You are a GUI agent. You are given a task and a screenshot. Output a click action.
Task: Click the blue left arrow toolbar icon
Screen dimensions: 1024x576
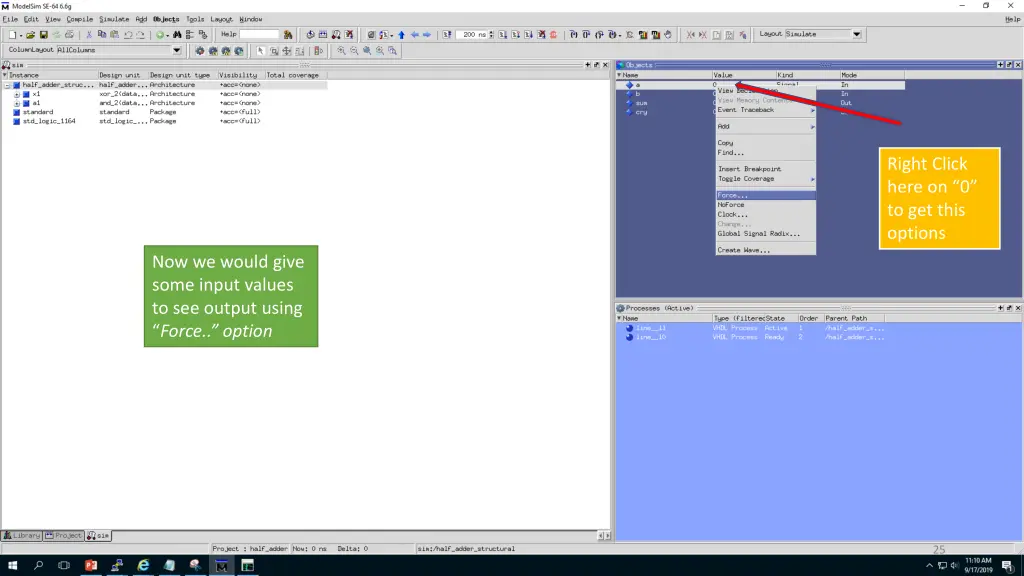coord(415,35)
